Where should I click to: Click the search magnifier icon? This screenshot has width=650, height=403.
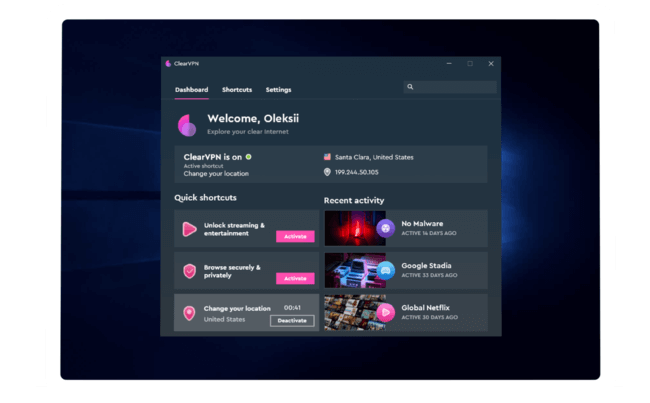coord(410,87)
